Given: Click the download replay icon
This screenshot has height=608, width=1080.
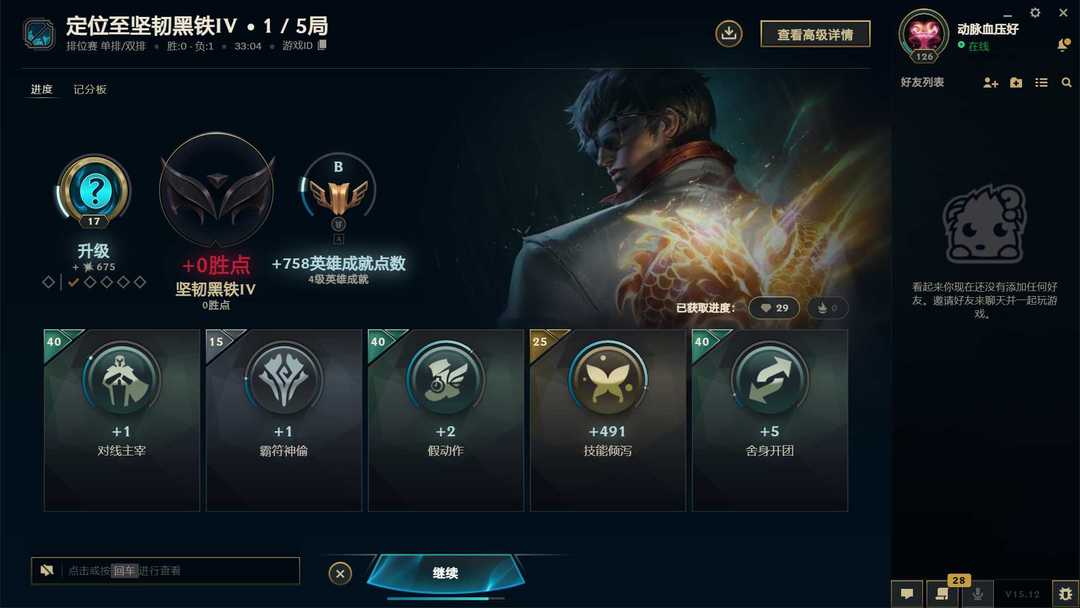Looking at the screenshot, I should (729, 33).
